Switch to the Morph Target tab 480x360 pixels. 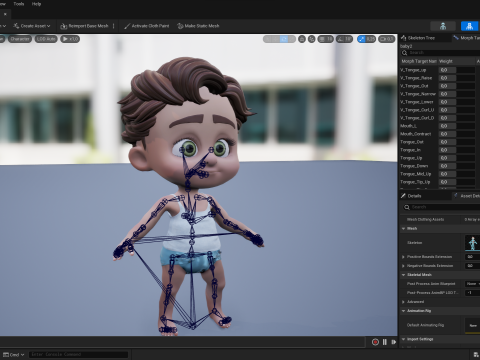coord(467,38)
